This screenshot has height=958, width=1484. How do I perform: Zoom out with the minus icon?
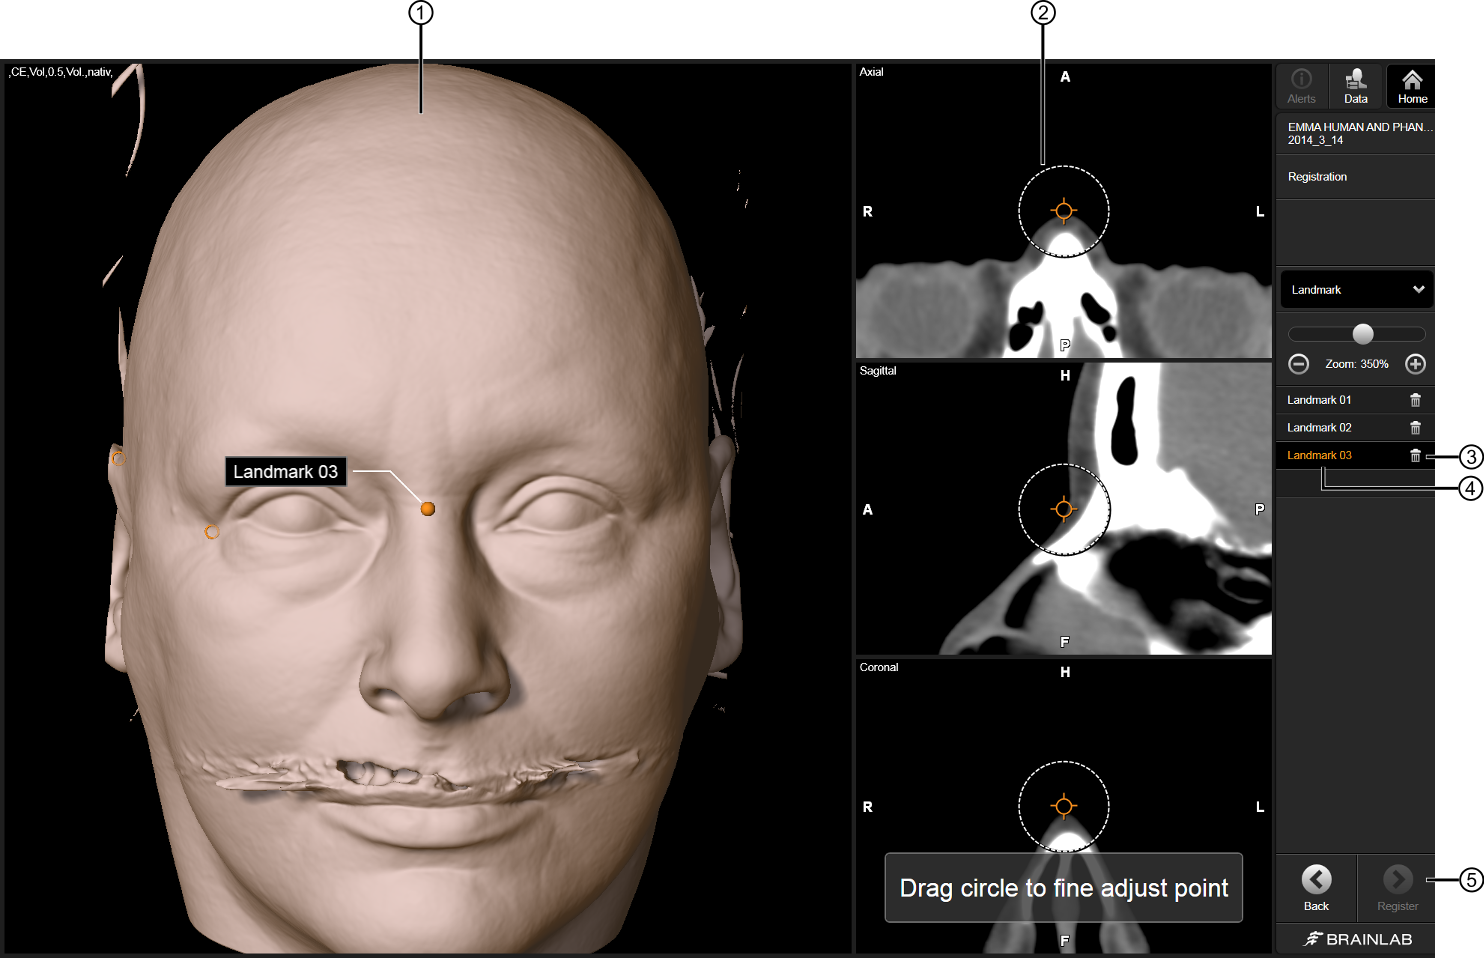coord(1298,364)
